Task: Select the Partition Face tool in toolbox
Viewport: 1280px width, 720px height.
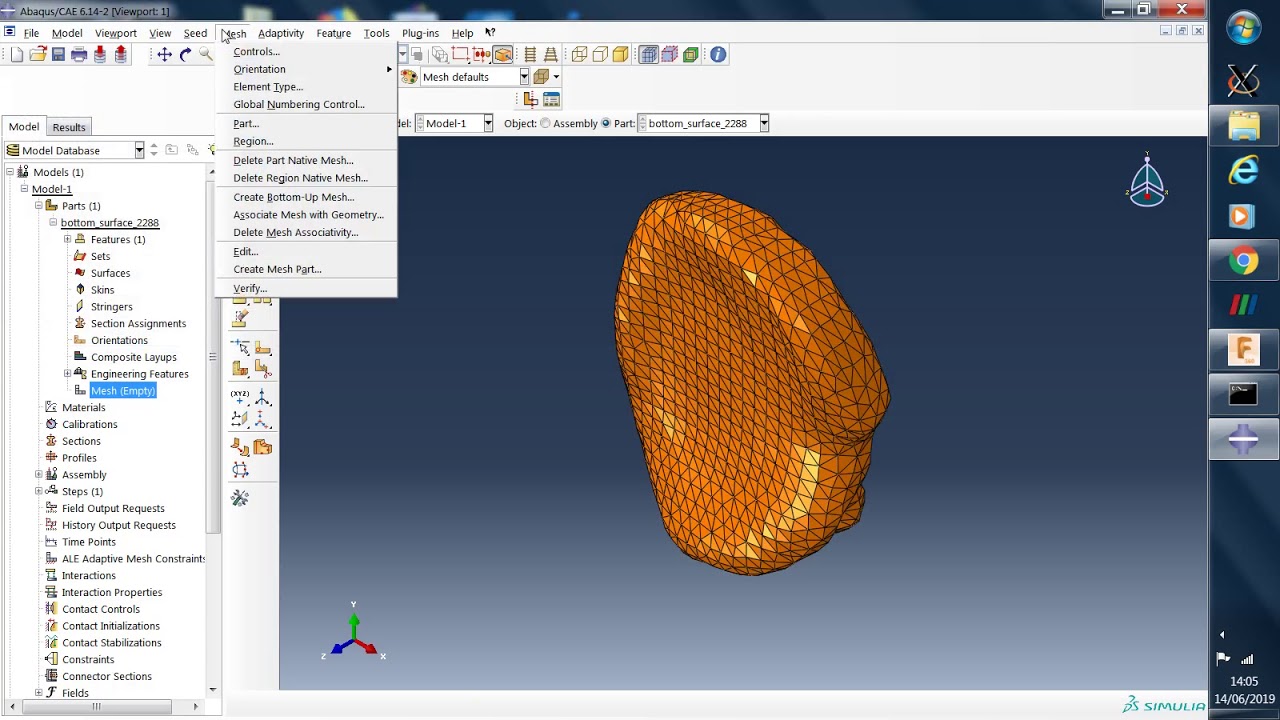Action: [262, 348]
